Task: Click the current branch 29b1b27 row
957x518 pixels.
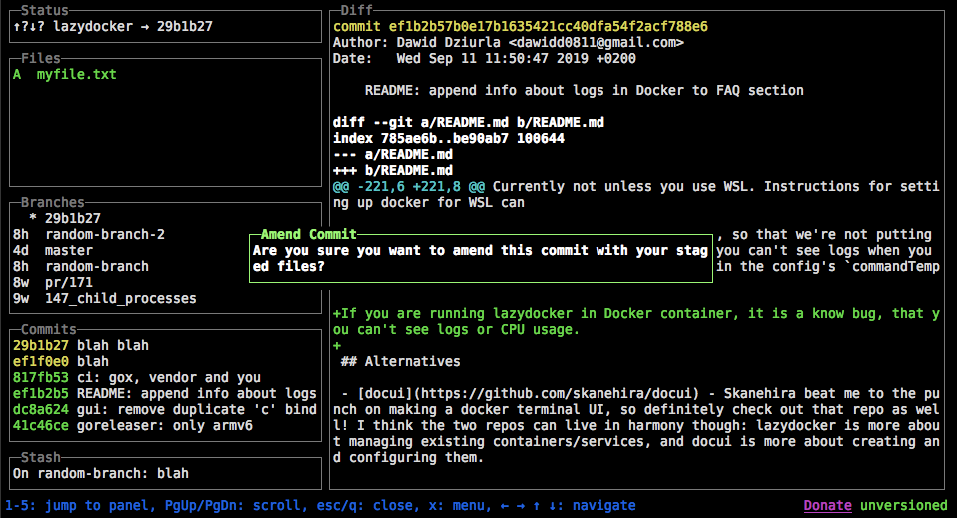Action: tap(165, 218)
